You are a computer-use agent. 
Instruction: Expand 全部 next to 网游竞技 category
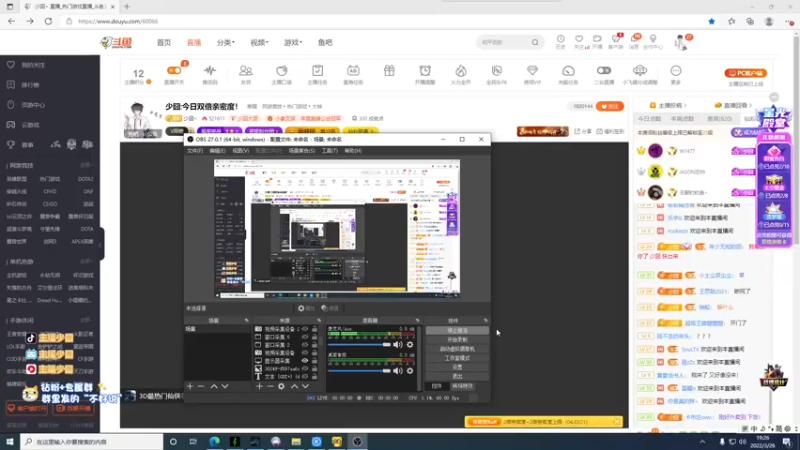(86, 165)
